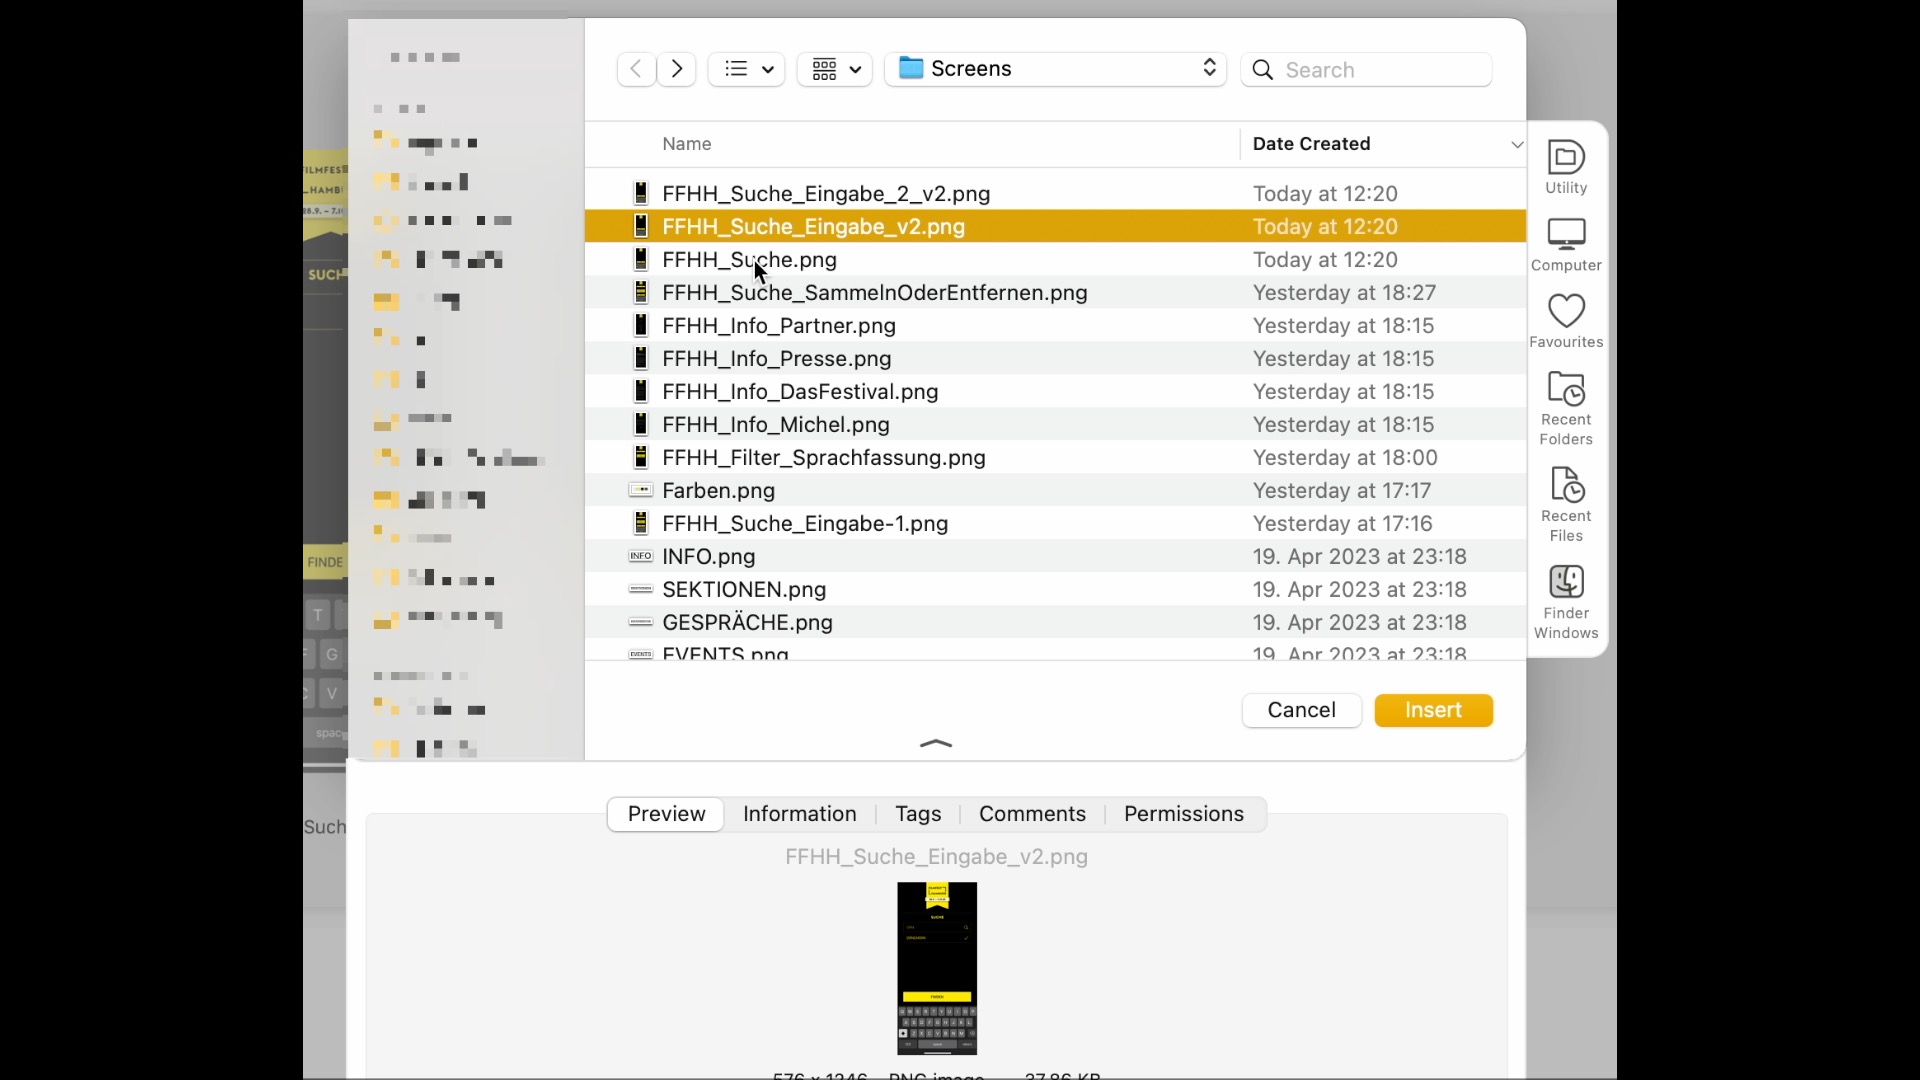Open the Tags tab
Viewport: 1920px width, 1080px height.
[x=918, y=814]
